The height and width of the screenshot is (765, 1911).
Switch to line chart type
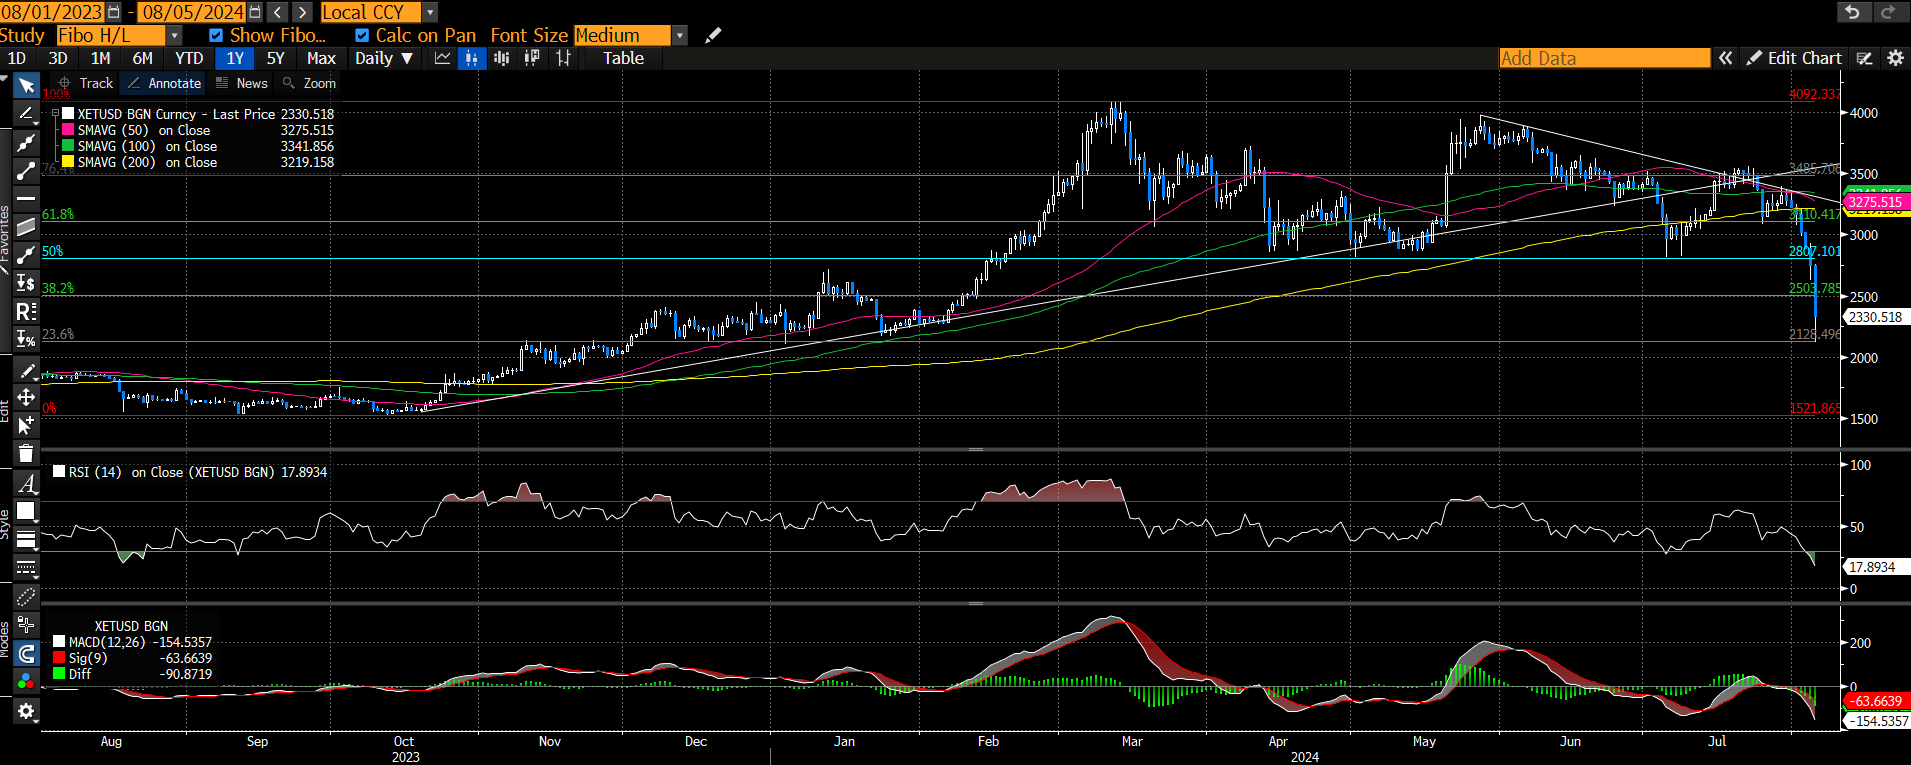click(x=442, y=58)
